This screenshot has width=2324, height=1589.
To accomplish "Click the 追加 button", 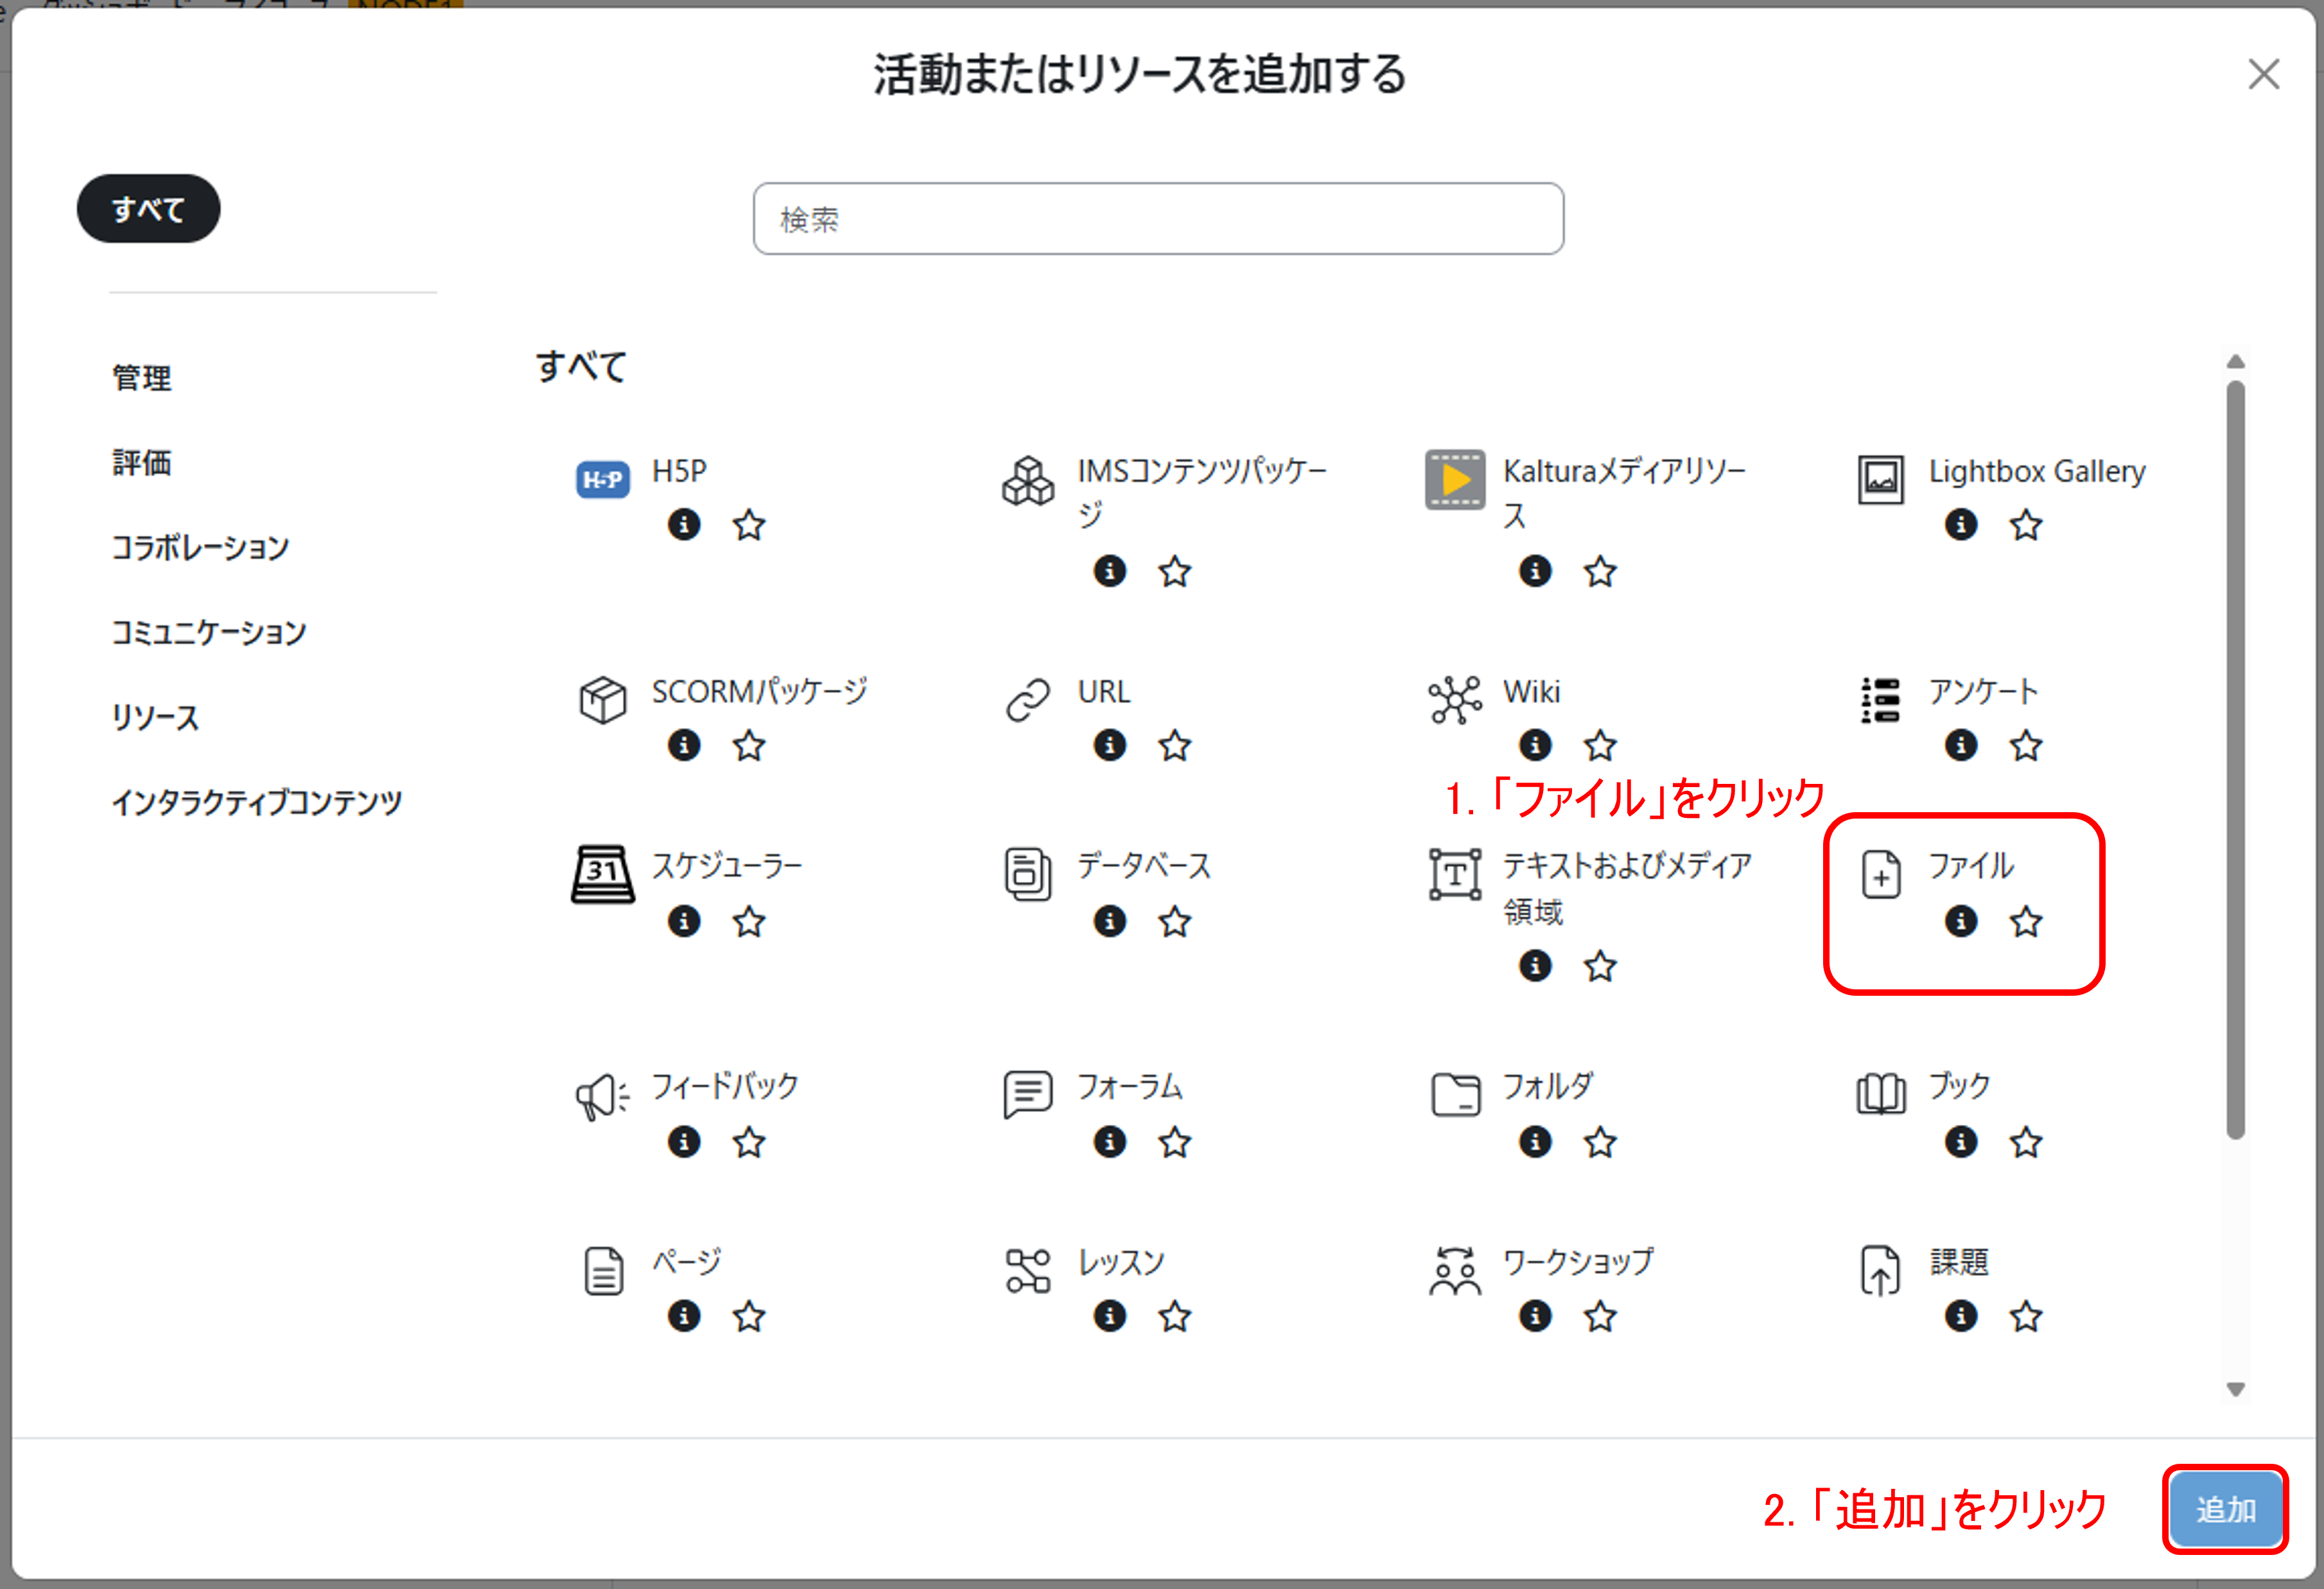I will coord(2226,1509).
